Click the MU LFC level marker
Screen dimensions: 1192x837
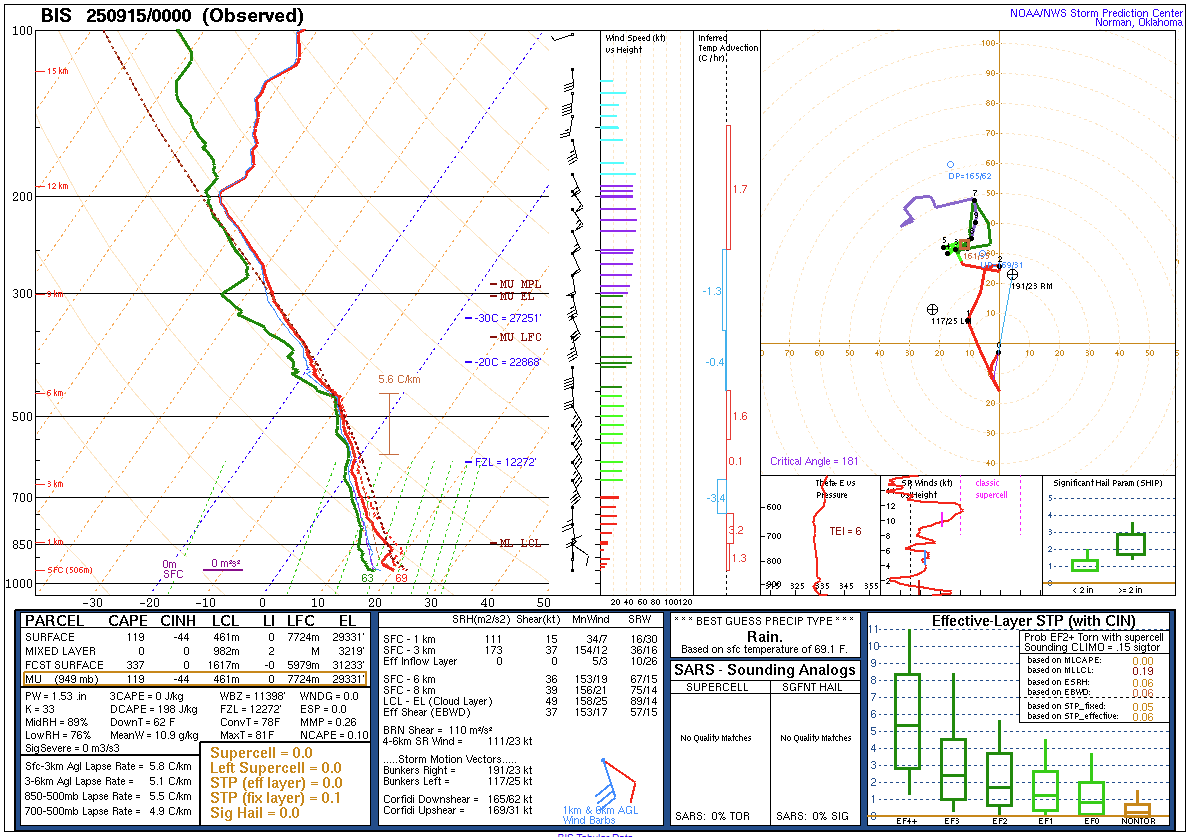point(520,337)
